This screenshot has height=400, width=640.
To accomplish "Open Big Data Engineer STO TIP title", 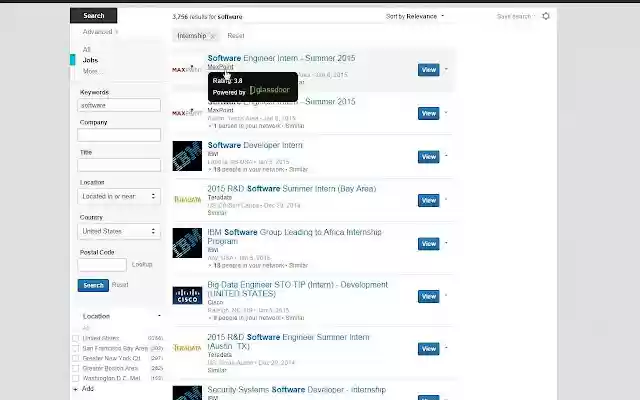I will [298, 289].
